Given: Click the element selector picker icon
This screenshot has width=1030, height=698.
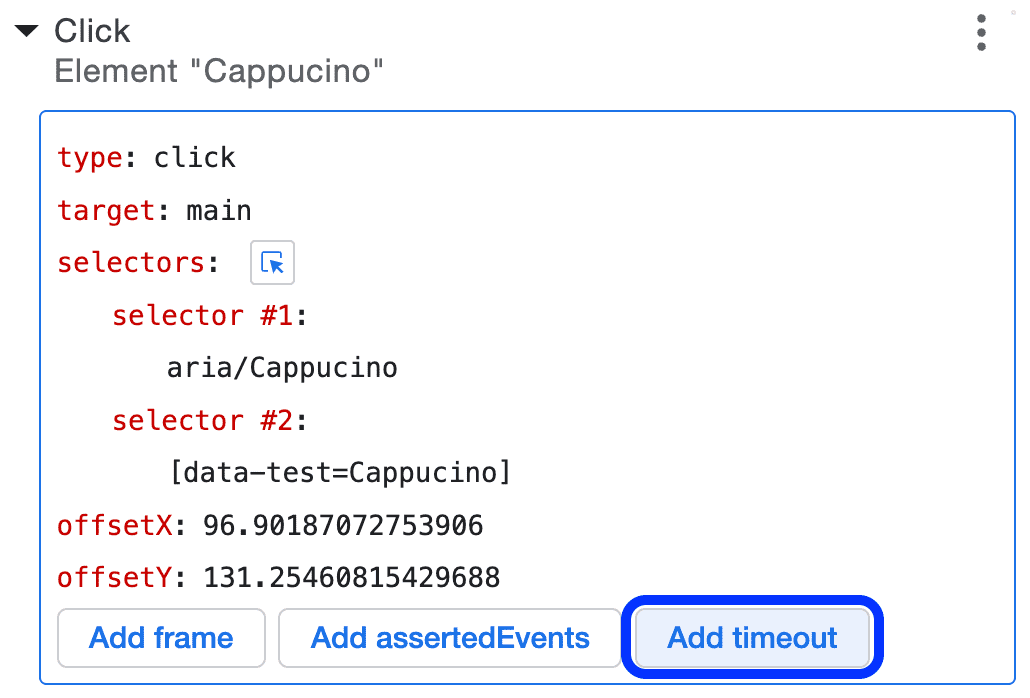Looking at the screenshot, I should (x=272, y=262).
